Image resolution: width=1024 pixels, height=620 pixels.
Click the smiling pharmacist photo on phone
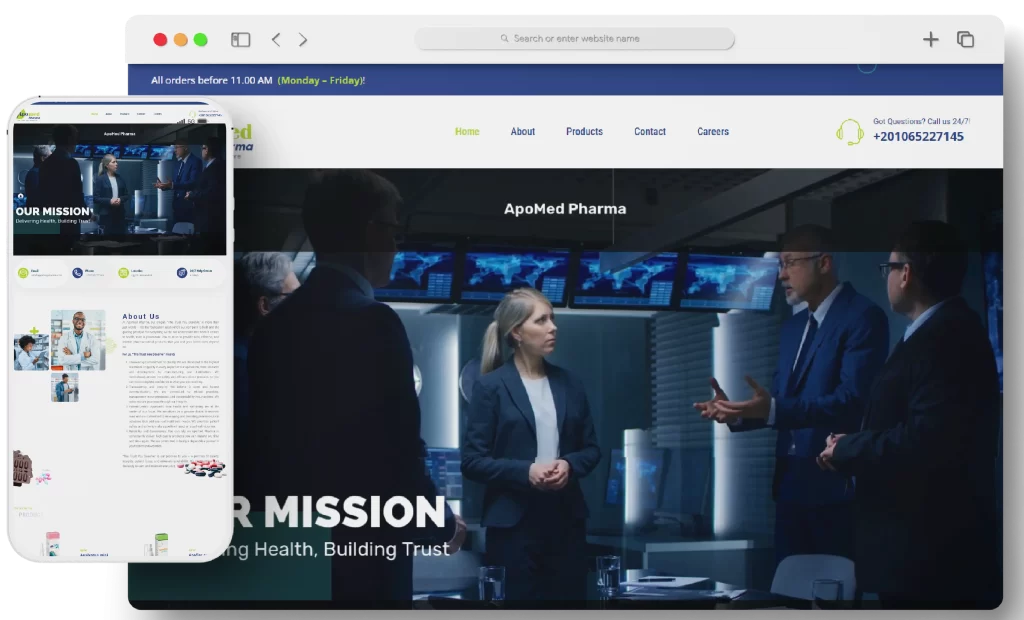click(x=78, y=338)
